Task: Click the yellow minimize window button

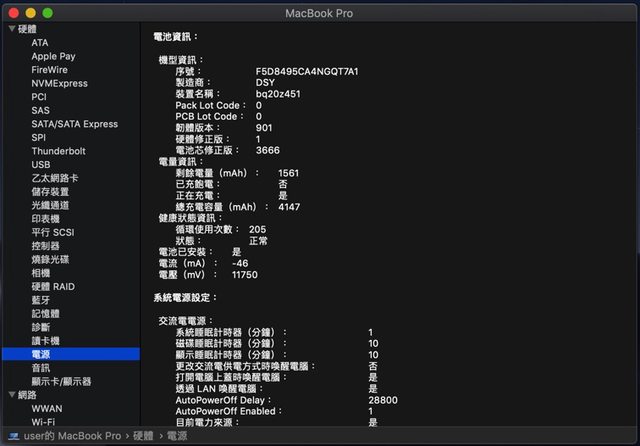Action: [30, 12]
